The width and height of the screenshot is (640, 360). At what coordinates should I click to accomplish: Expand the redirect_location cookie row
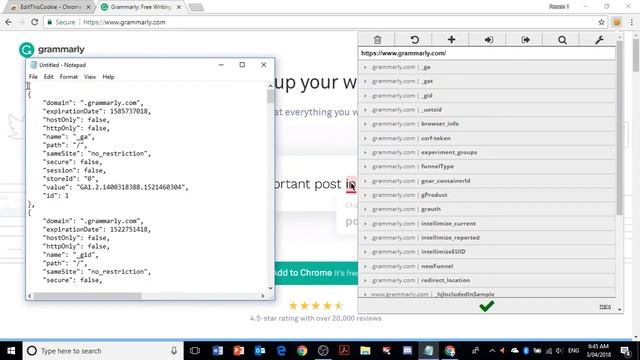click(487, 280)
